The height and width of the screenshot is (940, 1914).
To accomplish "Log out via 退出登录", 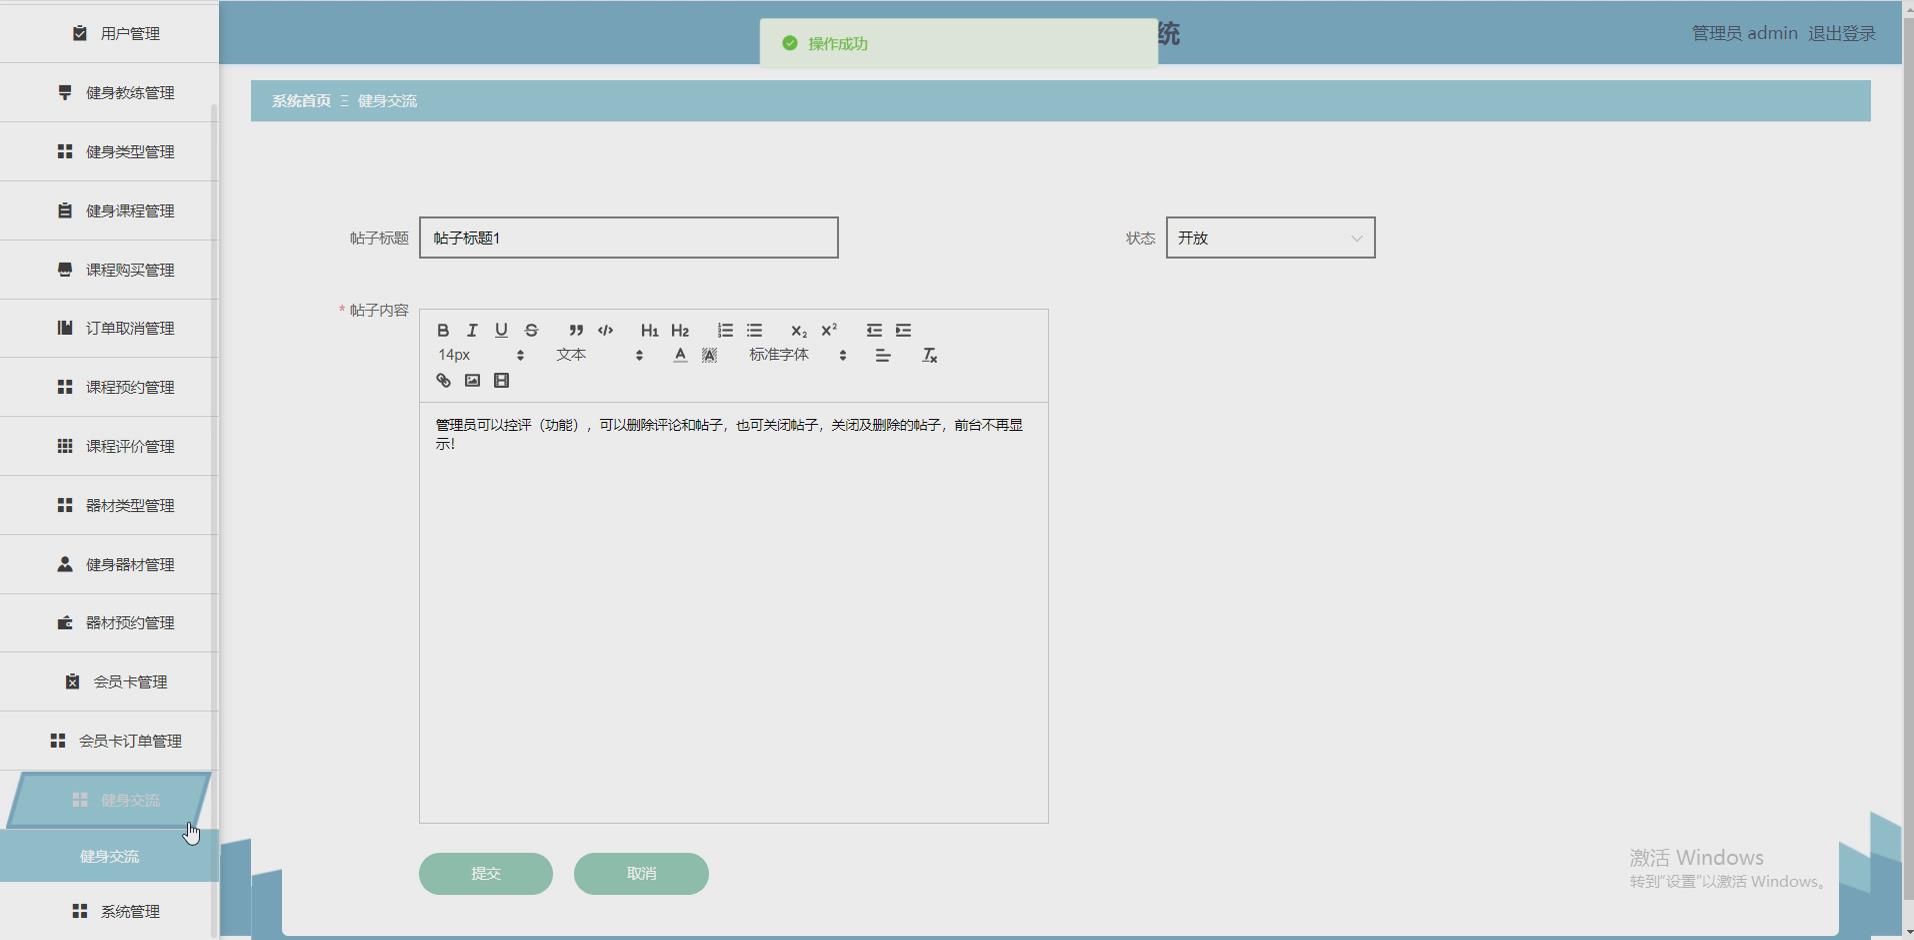I will (x=1841, y=33).
